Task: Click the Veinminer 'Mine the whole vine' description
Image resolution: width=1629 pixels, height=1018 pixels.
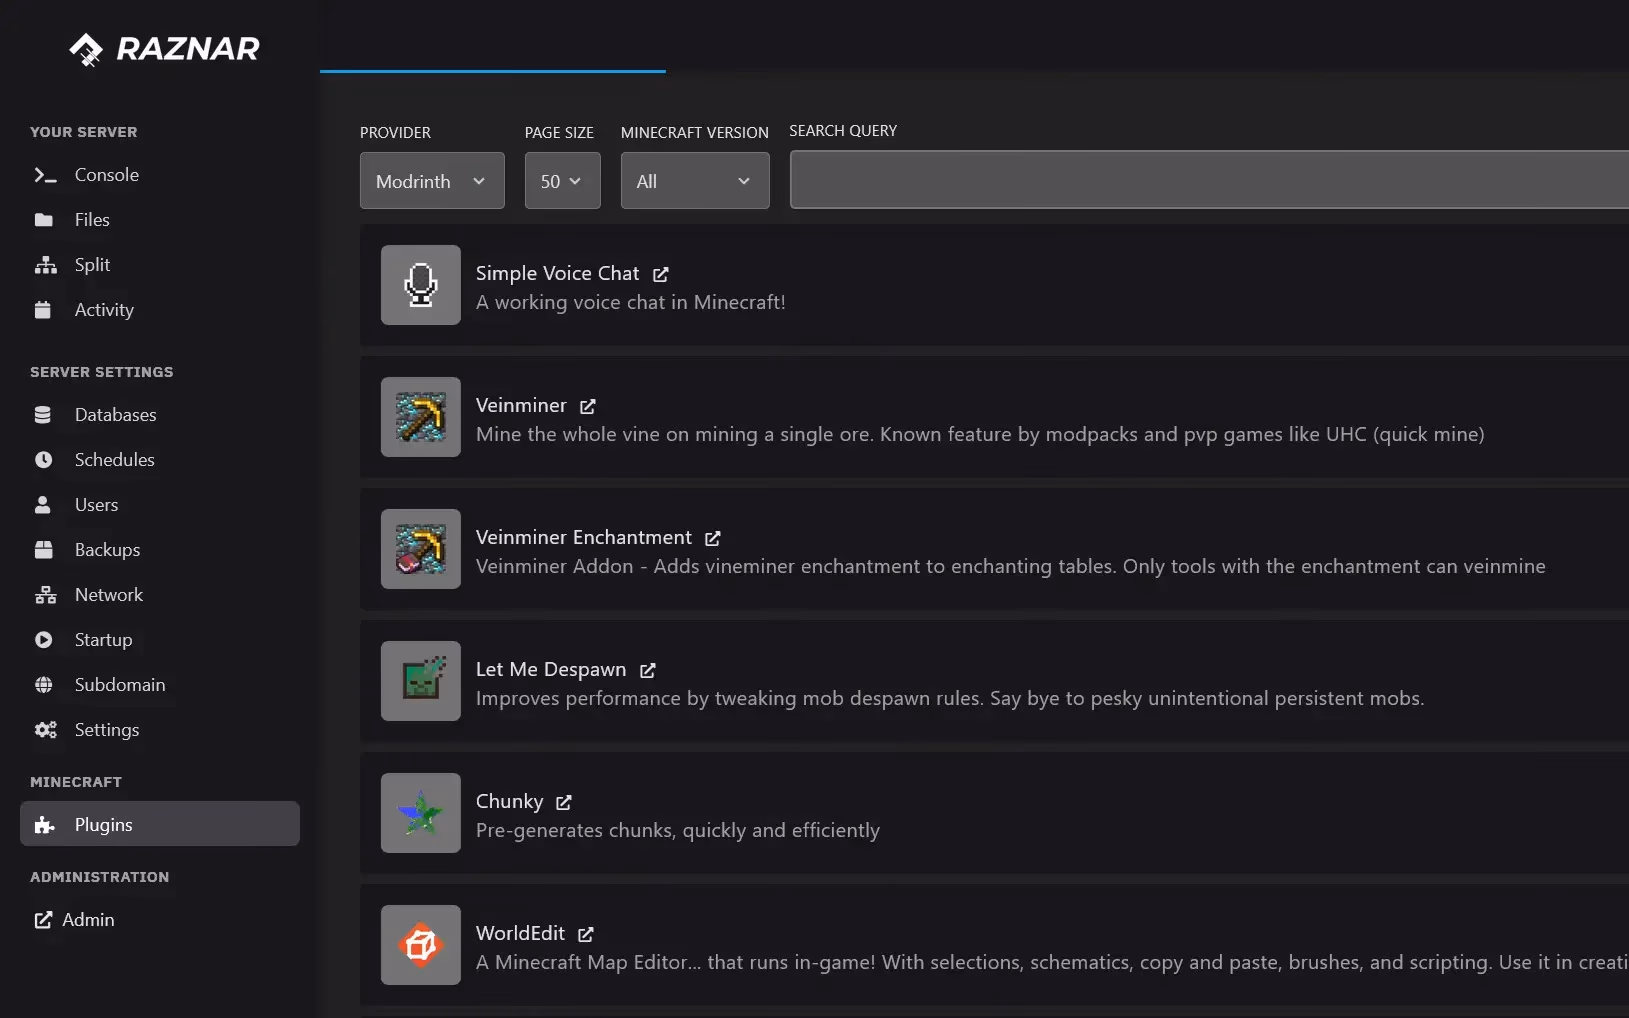Action: tap(980, 435)
